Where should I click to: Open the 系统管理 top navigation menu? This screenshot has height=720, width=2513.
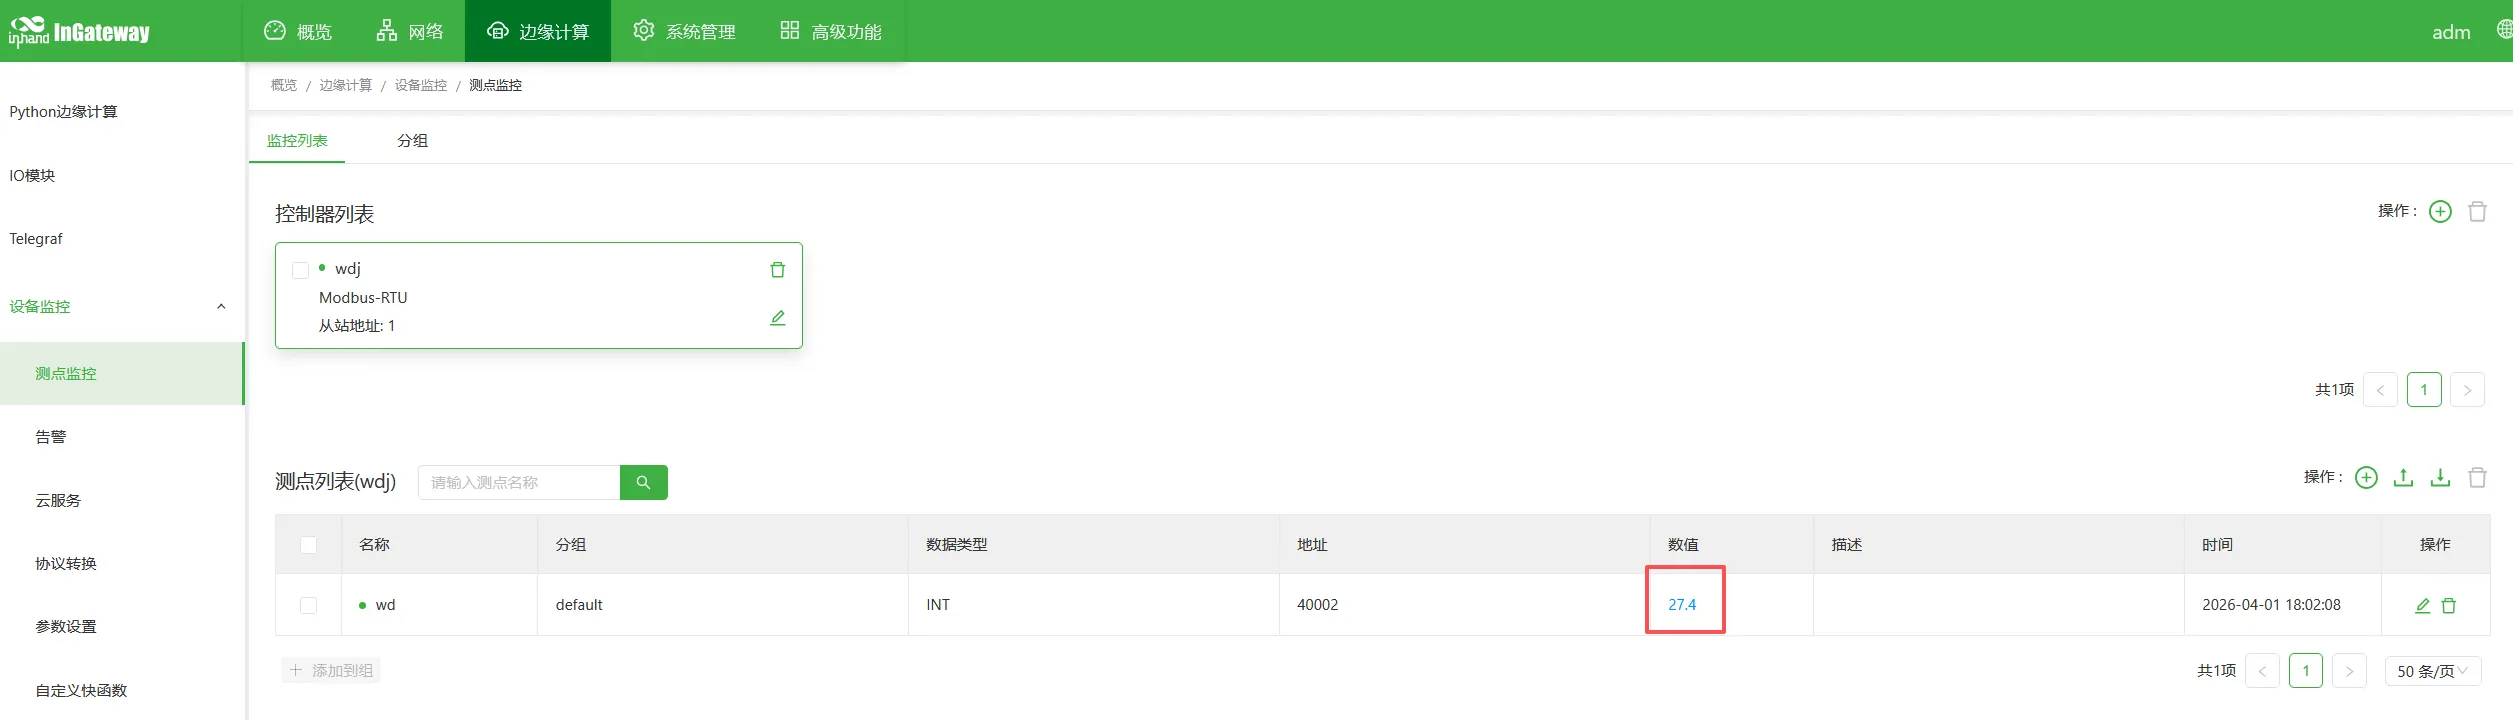point(684,31)
